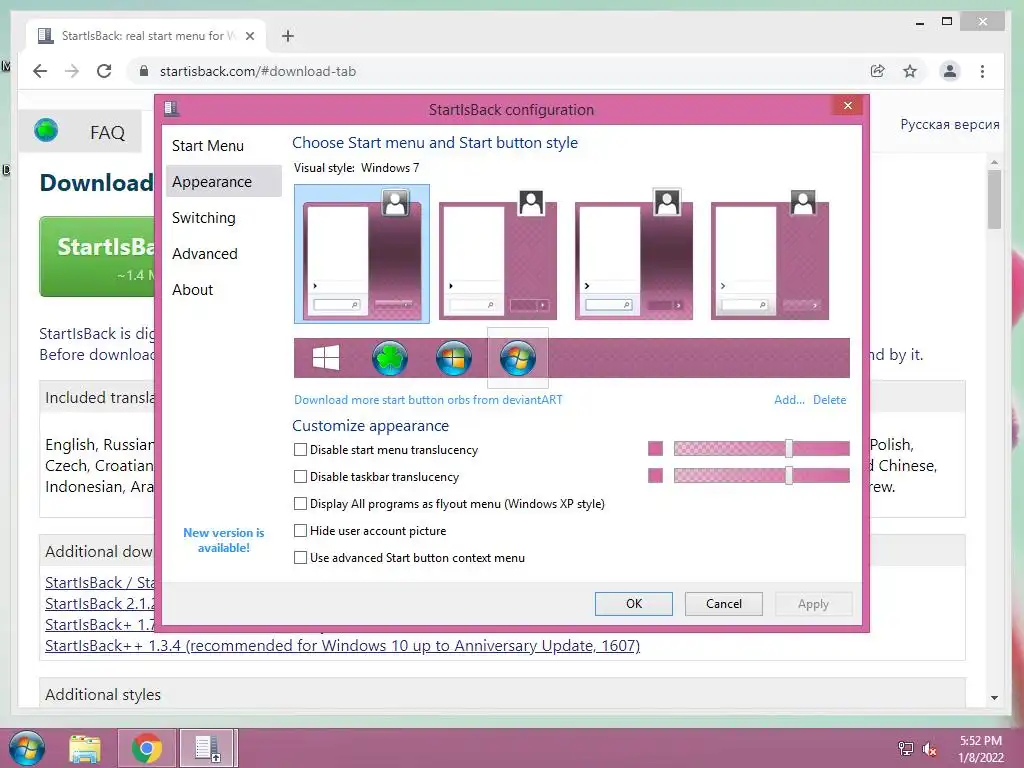The width and height of the screenshot is (1024, 768).
Task: Open the taskbar color swatch
Action: pyautogui.click(x=655, y=475)
